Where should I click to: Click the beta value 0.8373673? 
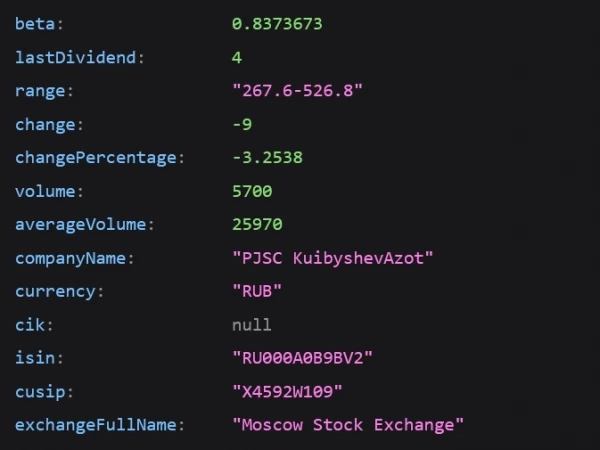tap(277, 24)
